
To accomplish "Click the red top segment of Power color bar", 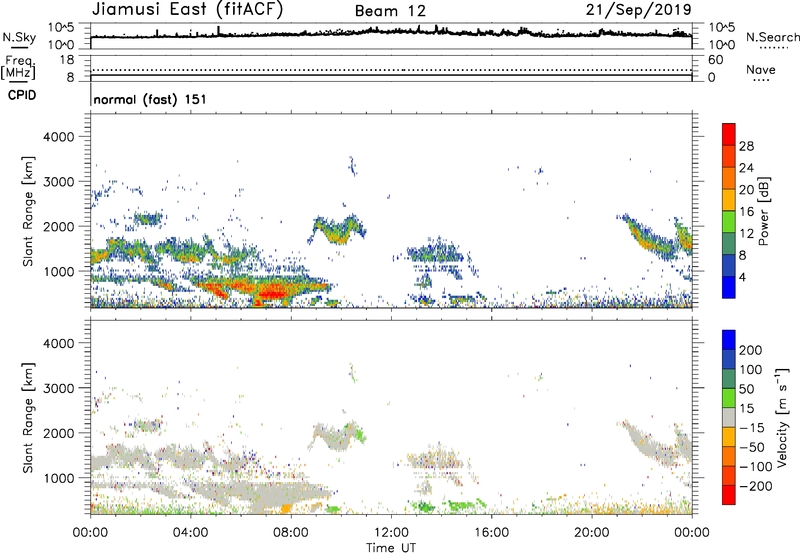I will [729, 134].
